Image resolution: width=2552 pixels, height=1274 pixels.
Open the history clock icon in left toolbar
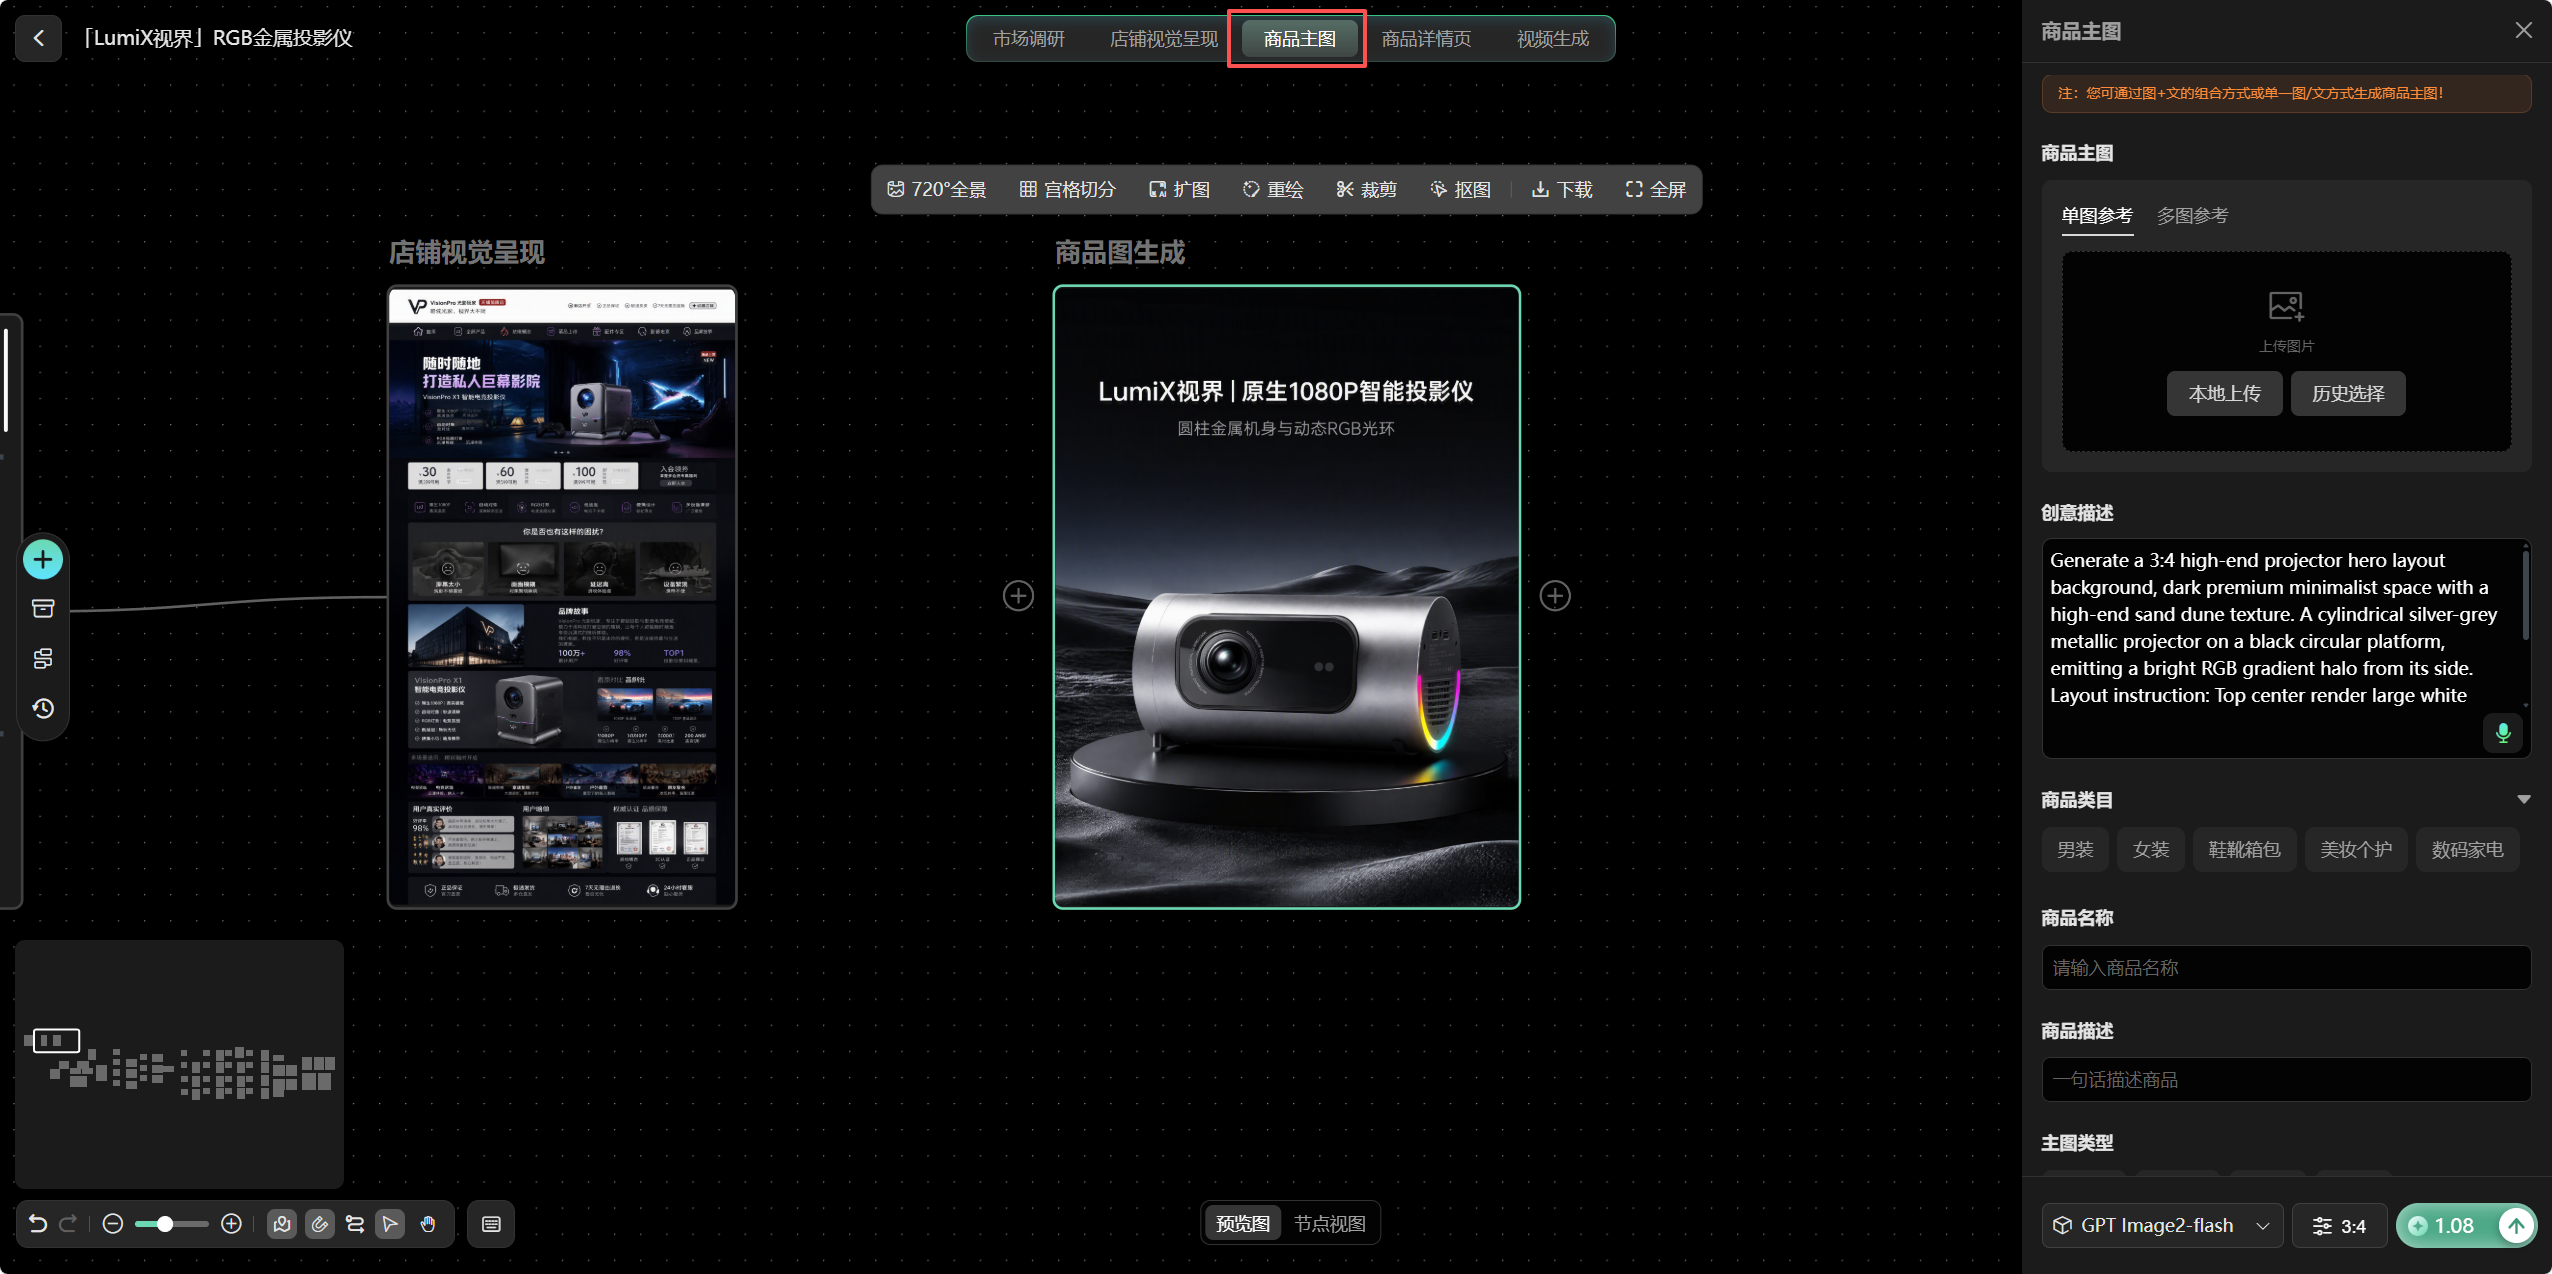43,708
